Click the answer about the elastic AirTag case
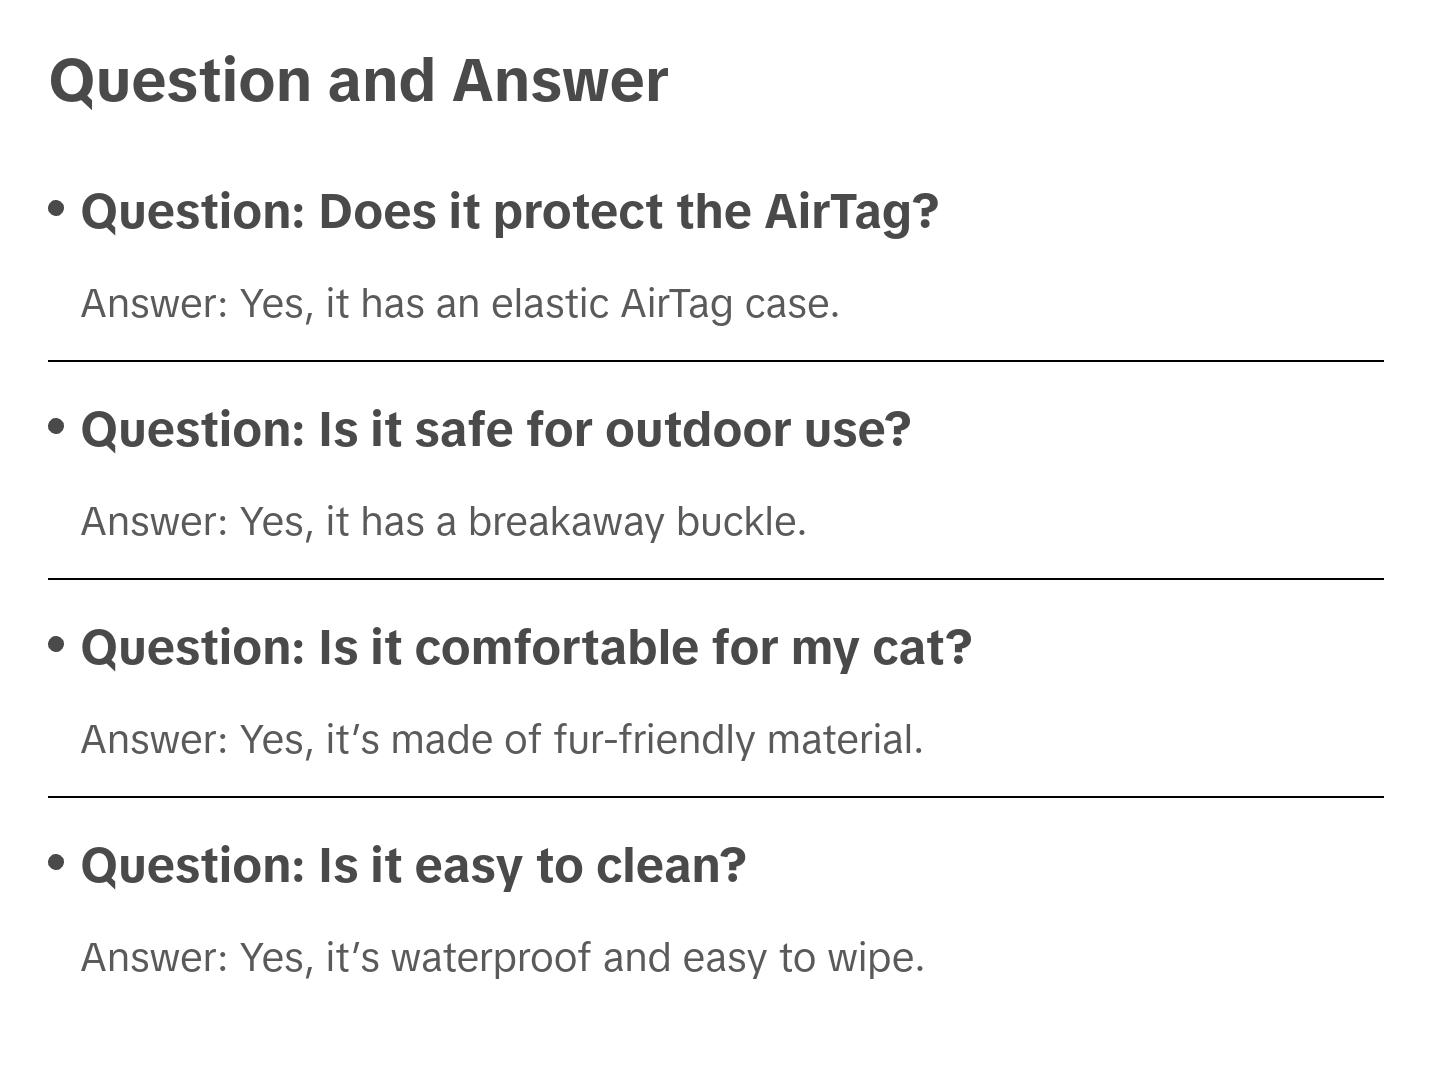Screen dimensions: 1432x1072 point(460,304)
